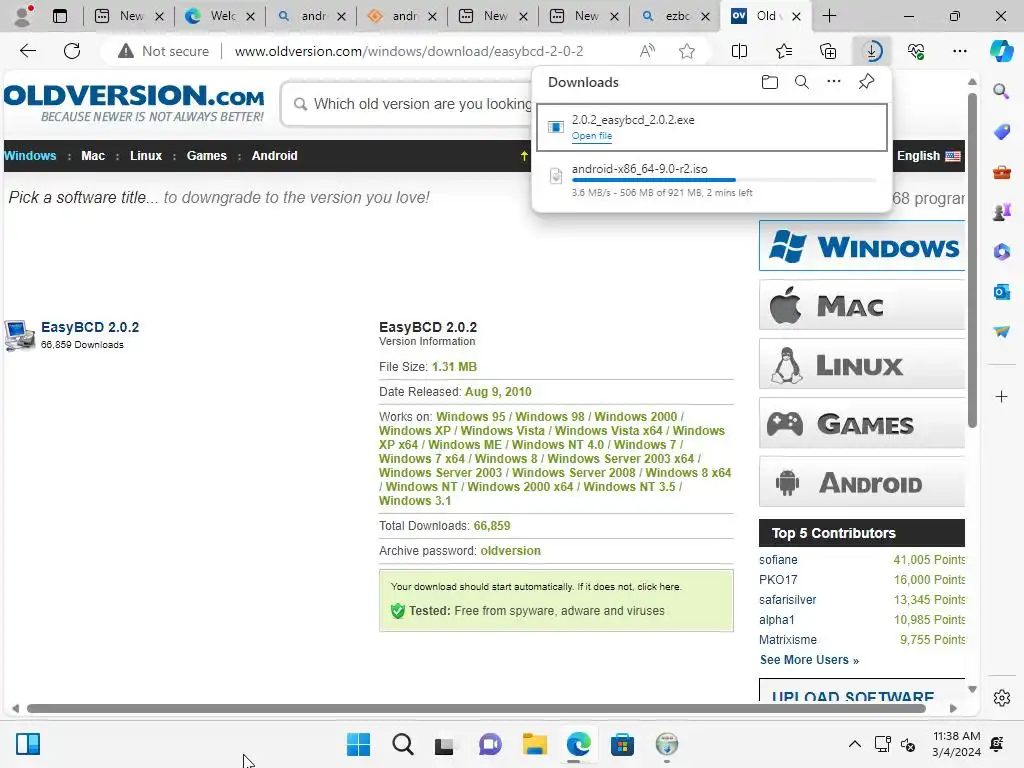Click the ISO download progress bar
Image resolution: width=1024 pixels, height=768 pixels.
[x=724, y=180]
